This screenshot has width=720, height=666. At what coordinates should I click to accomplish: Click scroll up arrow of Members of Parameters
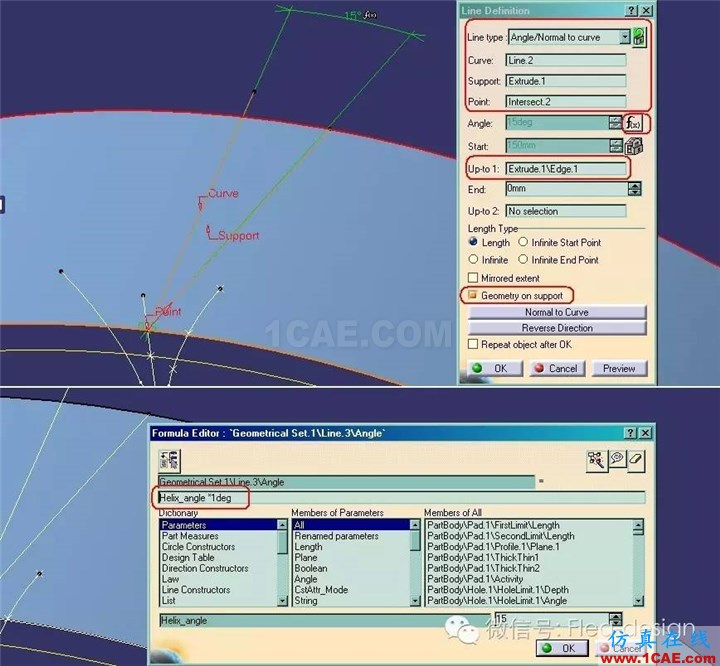coord(415,525)
